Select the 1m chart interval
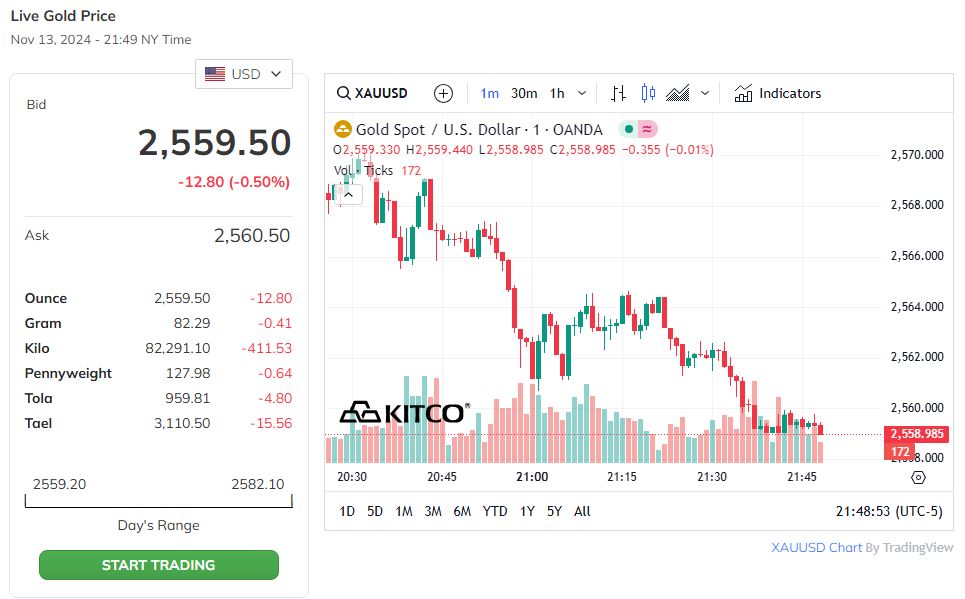Image resolution: width=965 pixels, height=599 pixels. pos(490,93)
